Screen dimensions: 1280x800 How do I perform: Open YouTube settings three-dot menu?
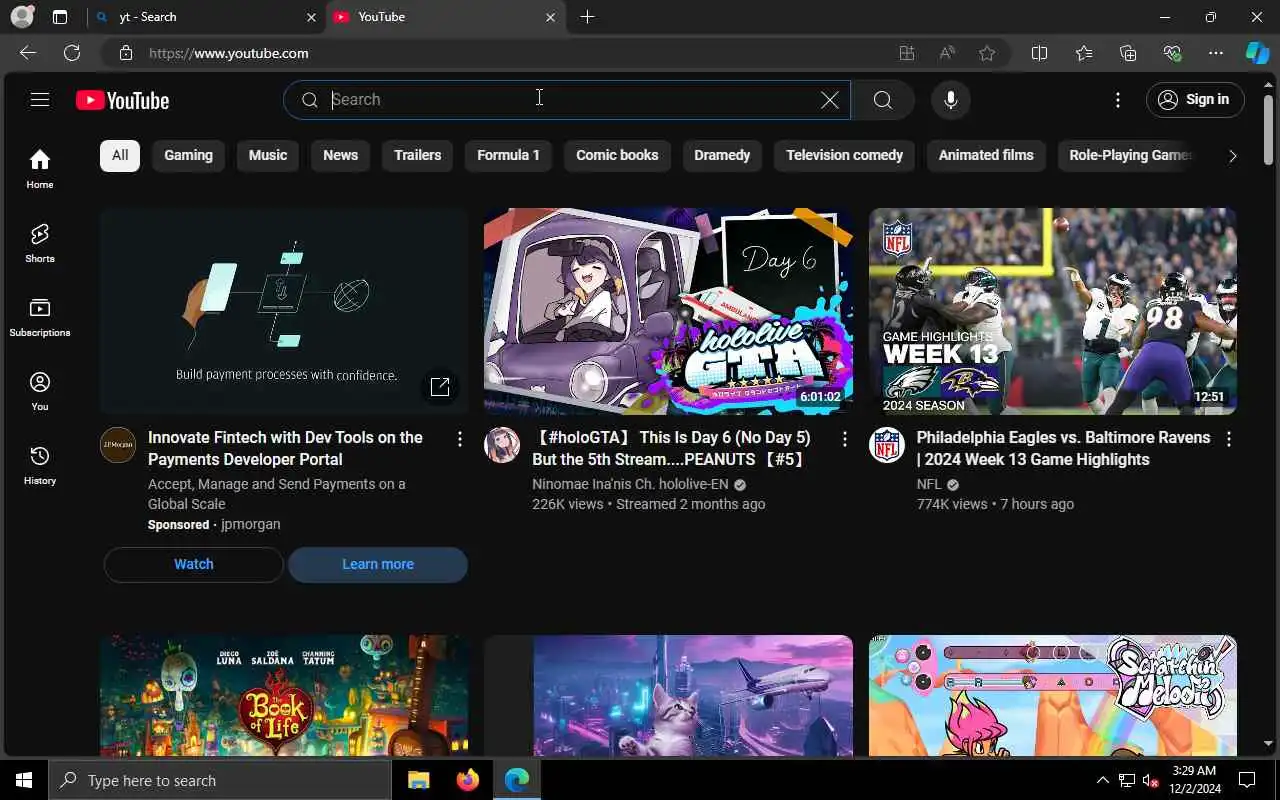(x=1118, y=100)
